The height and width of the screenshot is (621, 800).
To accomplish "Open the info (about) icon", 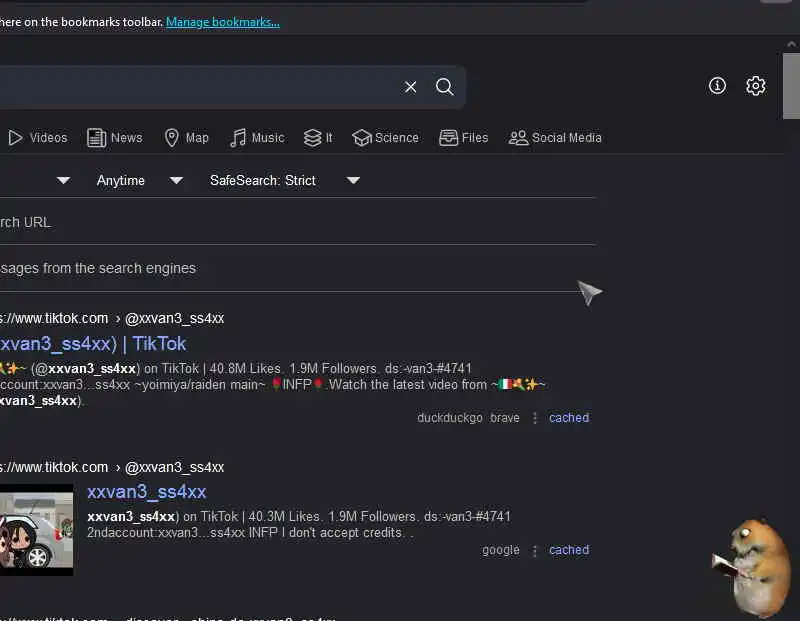I will pos(717,86).
